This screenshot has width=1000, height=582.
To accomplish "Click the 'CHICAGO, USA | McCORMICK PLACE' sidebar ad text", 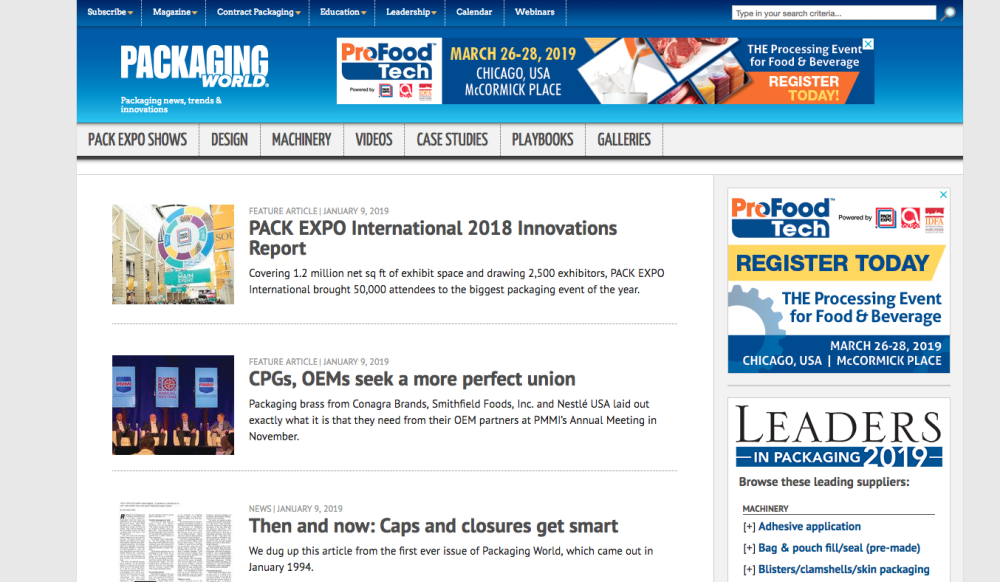I will [x=842, y=361].
